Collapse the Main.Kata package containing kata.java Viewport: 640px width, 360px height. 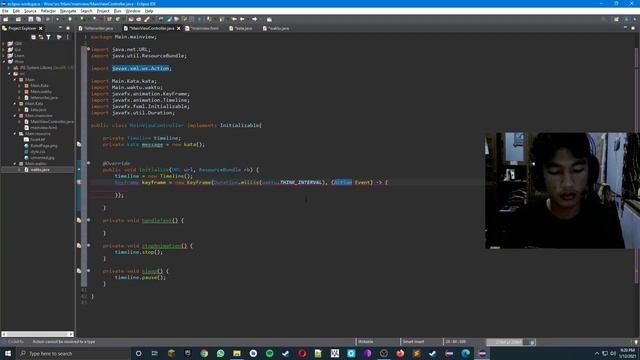pos(15,104)
